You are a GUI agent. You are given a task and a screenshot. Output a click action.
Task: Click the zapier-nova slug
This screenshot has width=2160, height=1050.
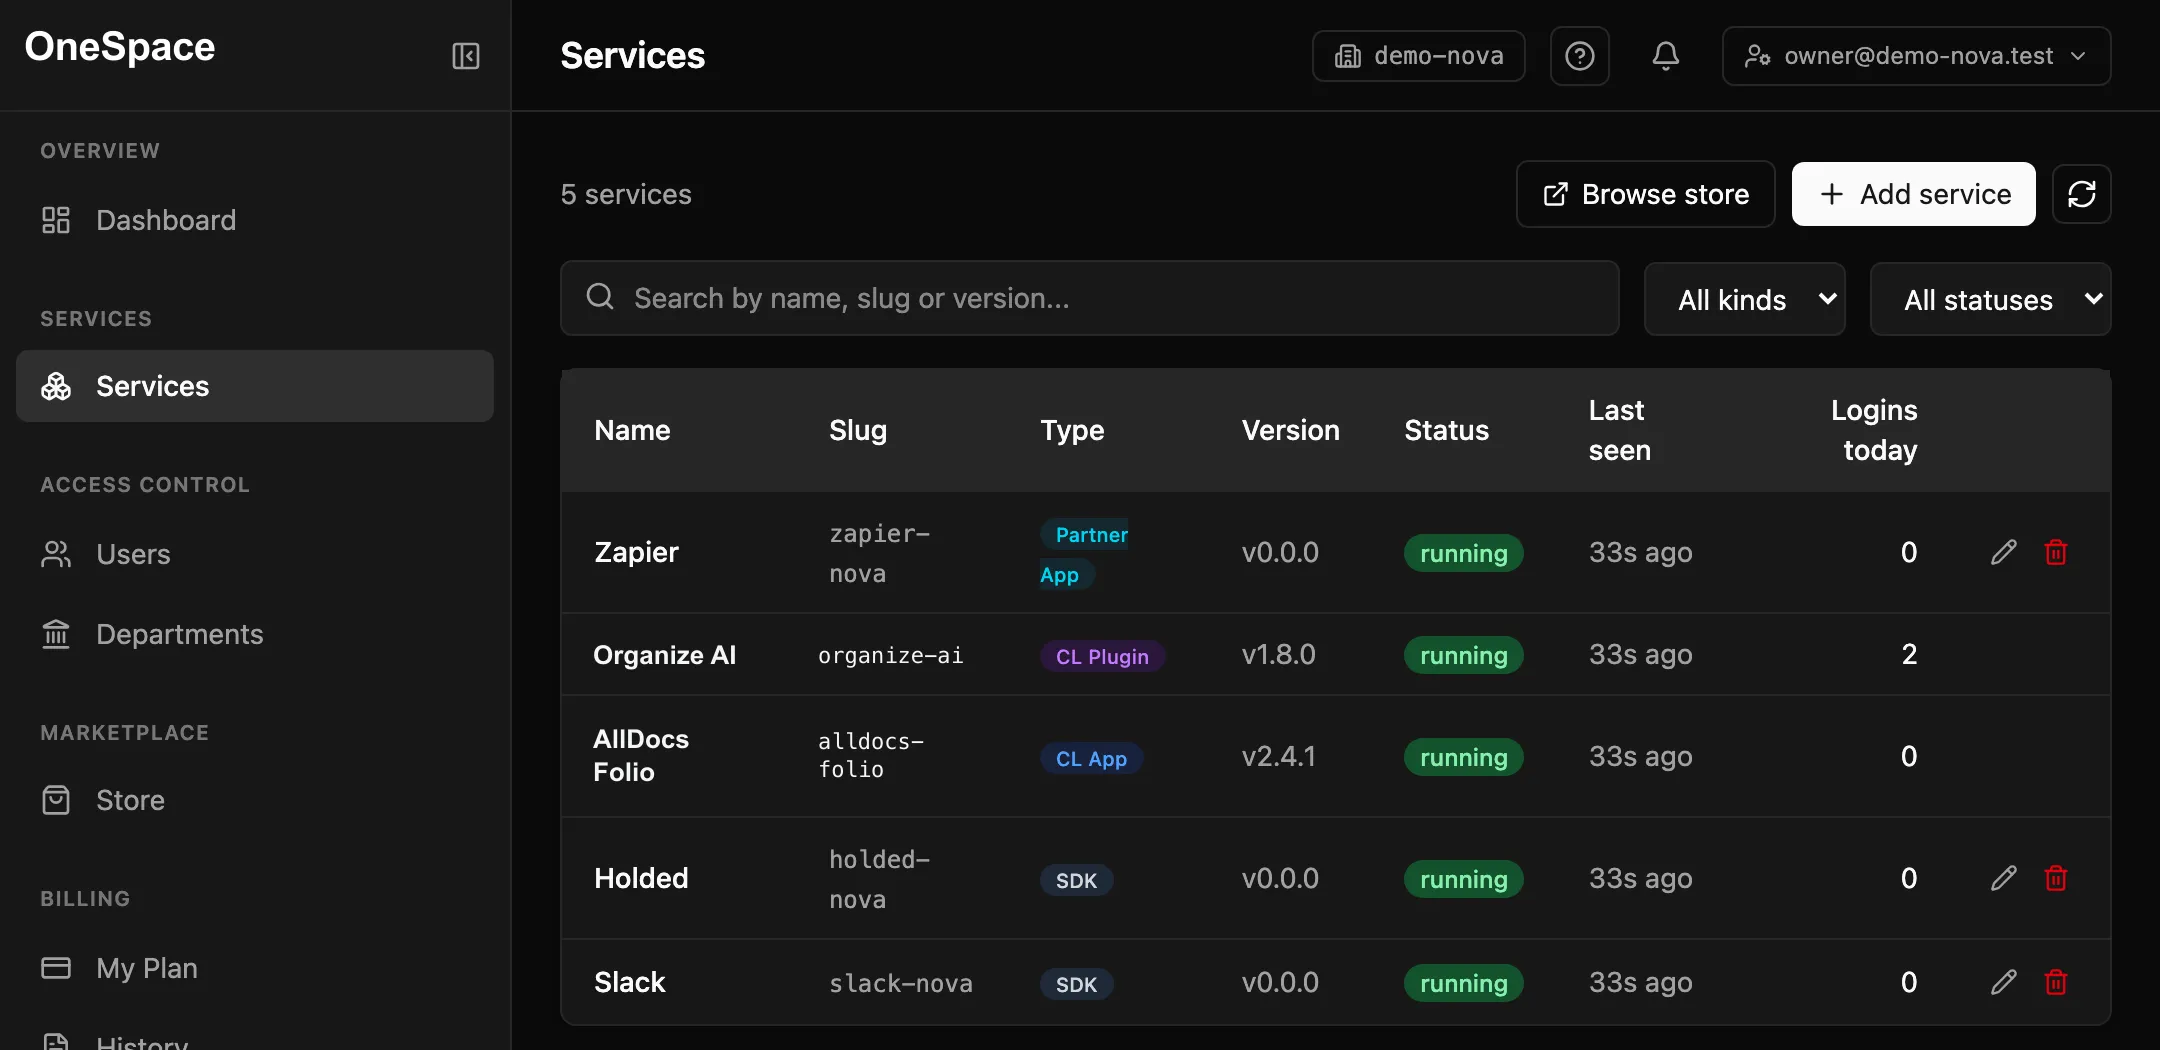point(879,553)
